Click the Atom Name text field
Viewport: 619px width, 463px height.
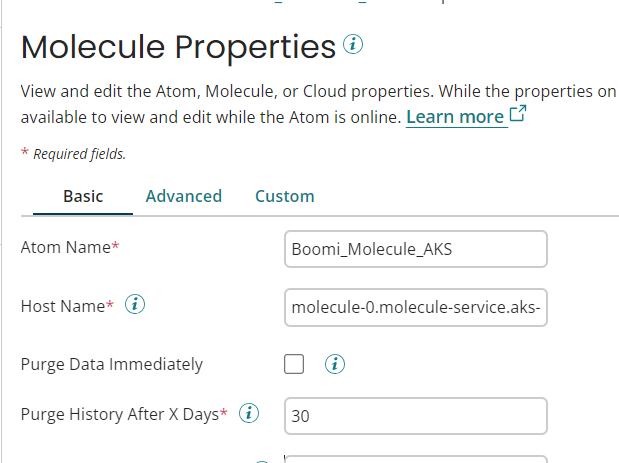pyautogui.click(x=416, y=249)
